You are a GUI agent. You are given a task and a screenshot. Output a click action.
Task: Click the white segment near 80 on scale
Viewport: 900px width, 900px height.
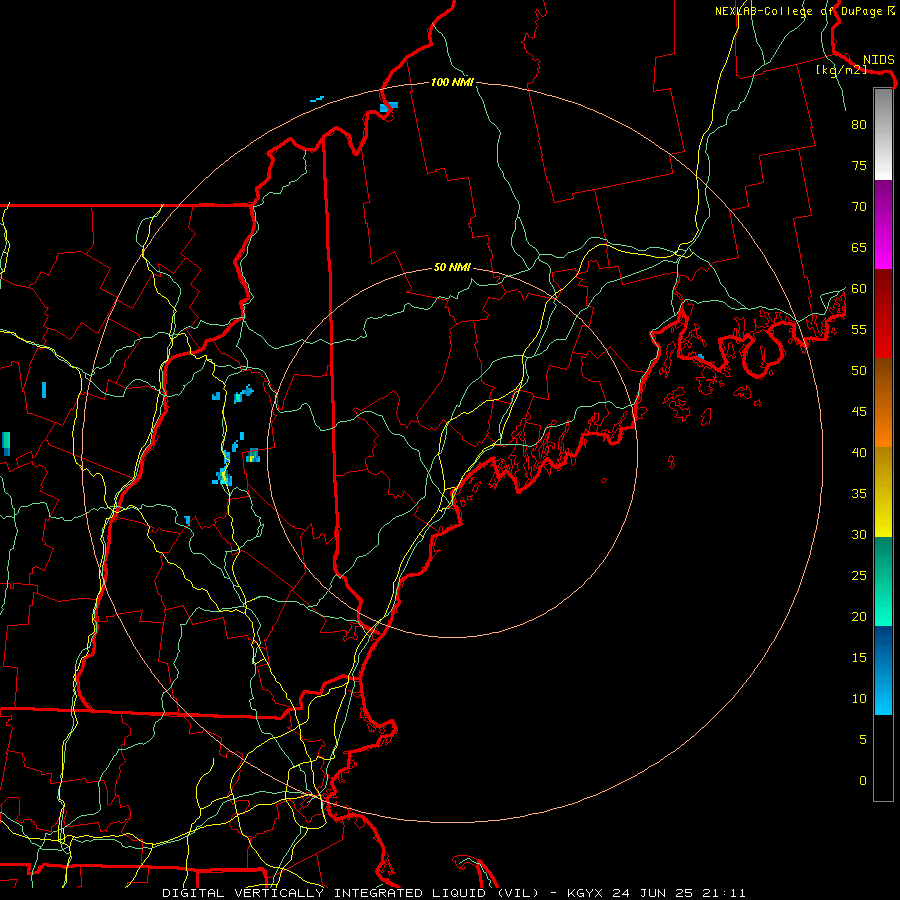tap(883, 134)
